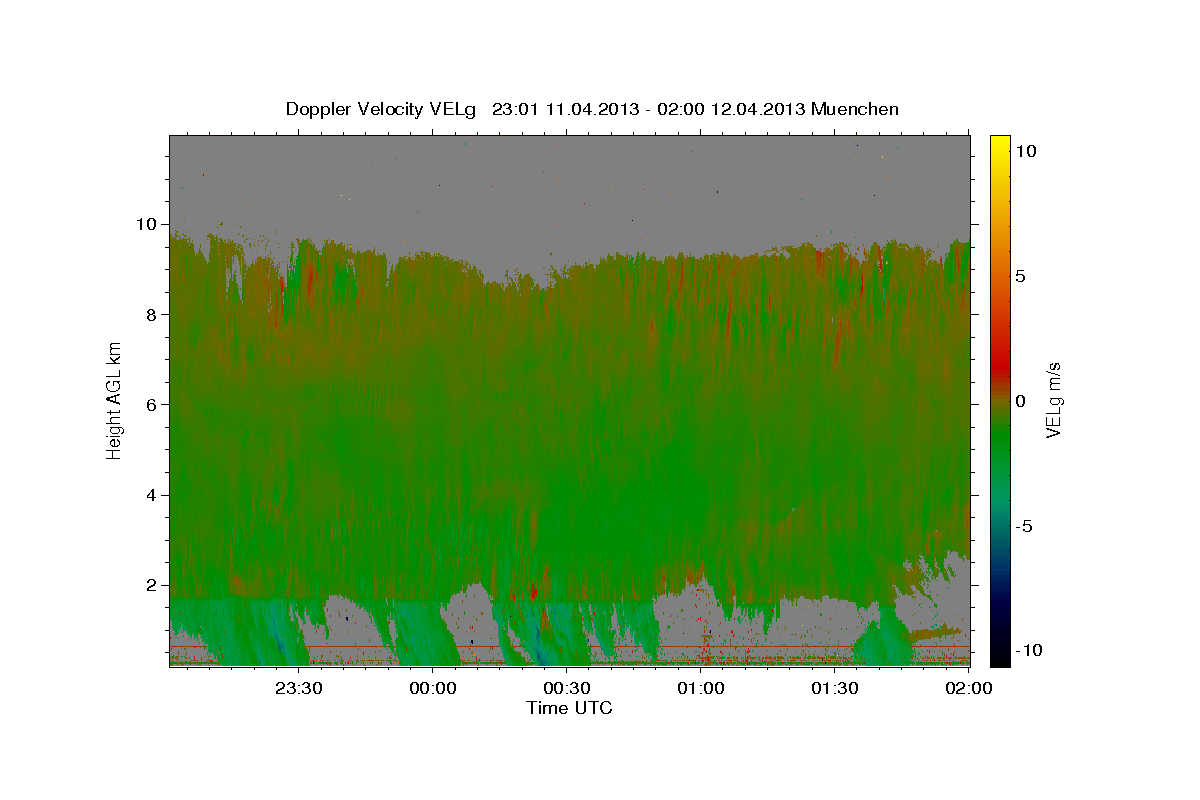1200x800 pixels.
Task: Click the black bottom of the colorbar
Action: (1000, 655)
